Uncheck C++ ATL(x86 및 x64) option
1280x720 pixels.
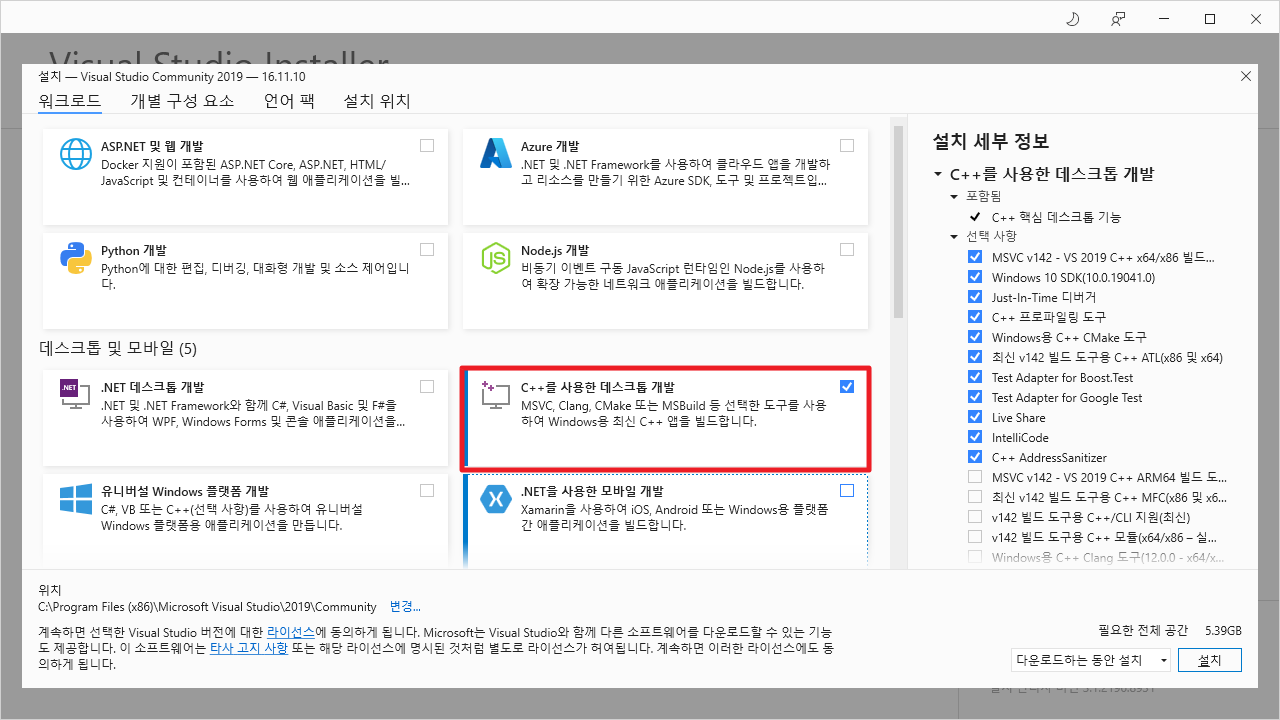pyautogui.click(x=975, y=357)
